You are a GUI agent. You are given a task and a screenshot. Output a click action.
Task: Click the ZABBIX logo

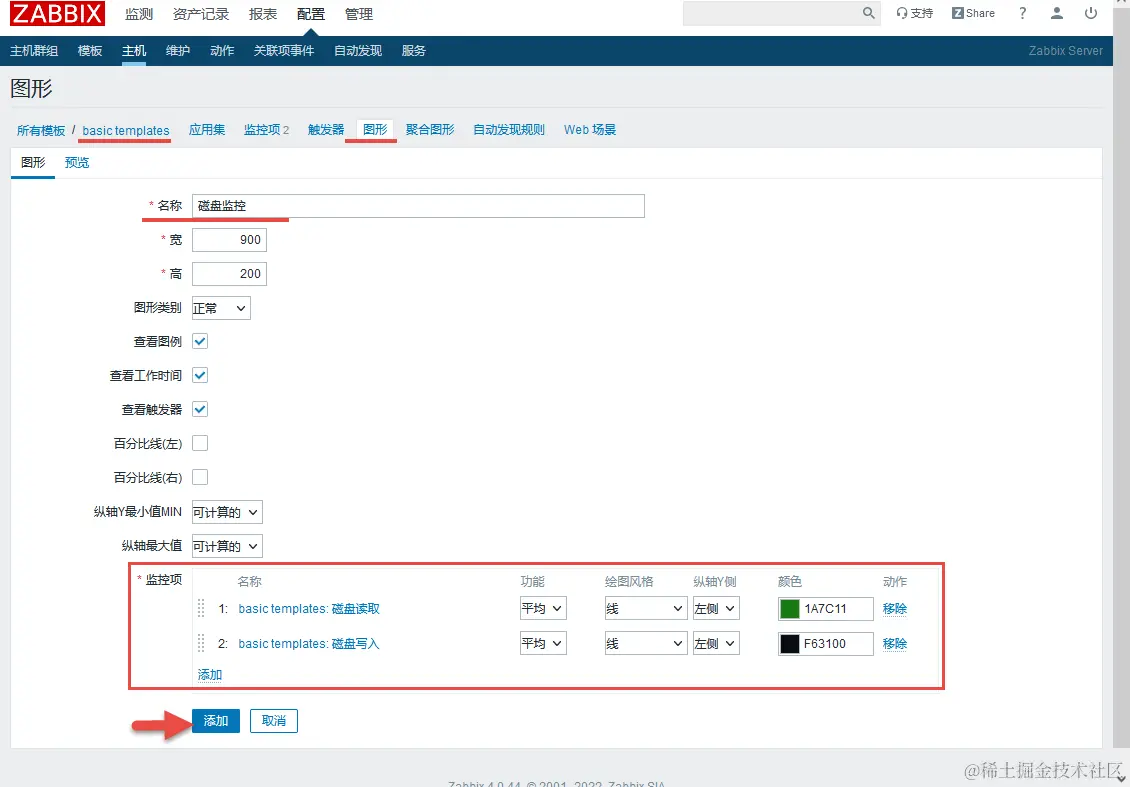(x=57, y=14)
